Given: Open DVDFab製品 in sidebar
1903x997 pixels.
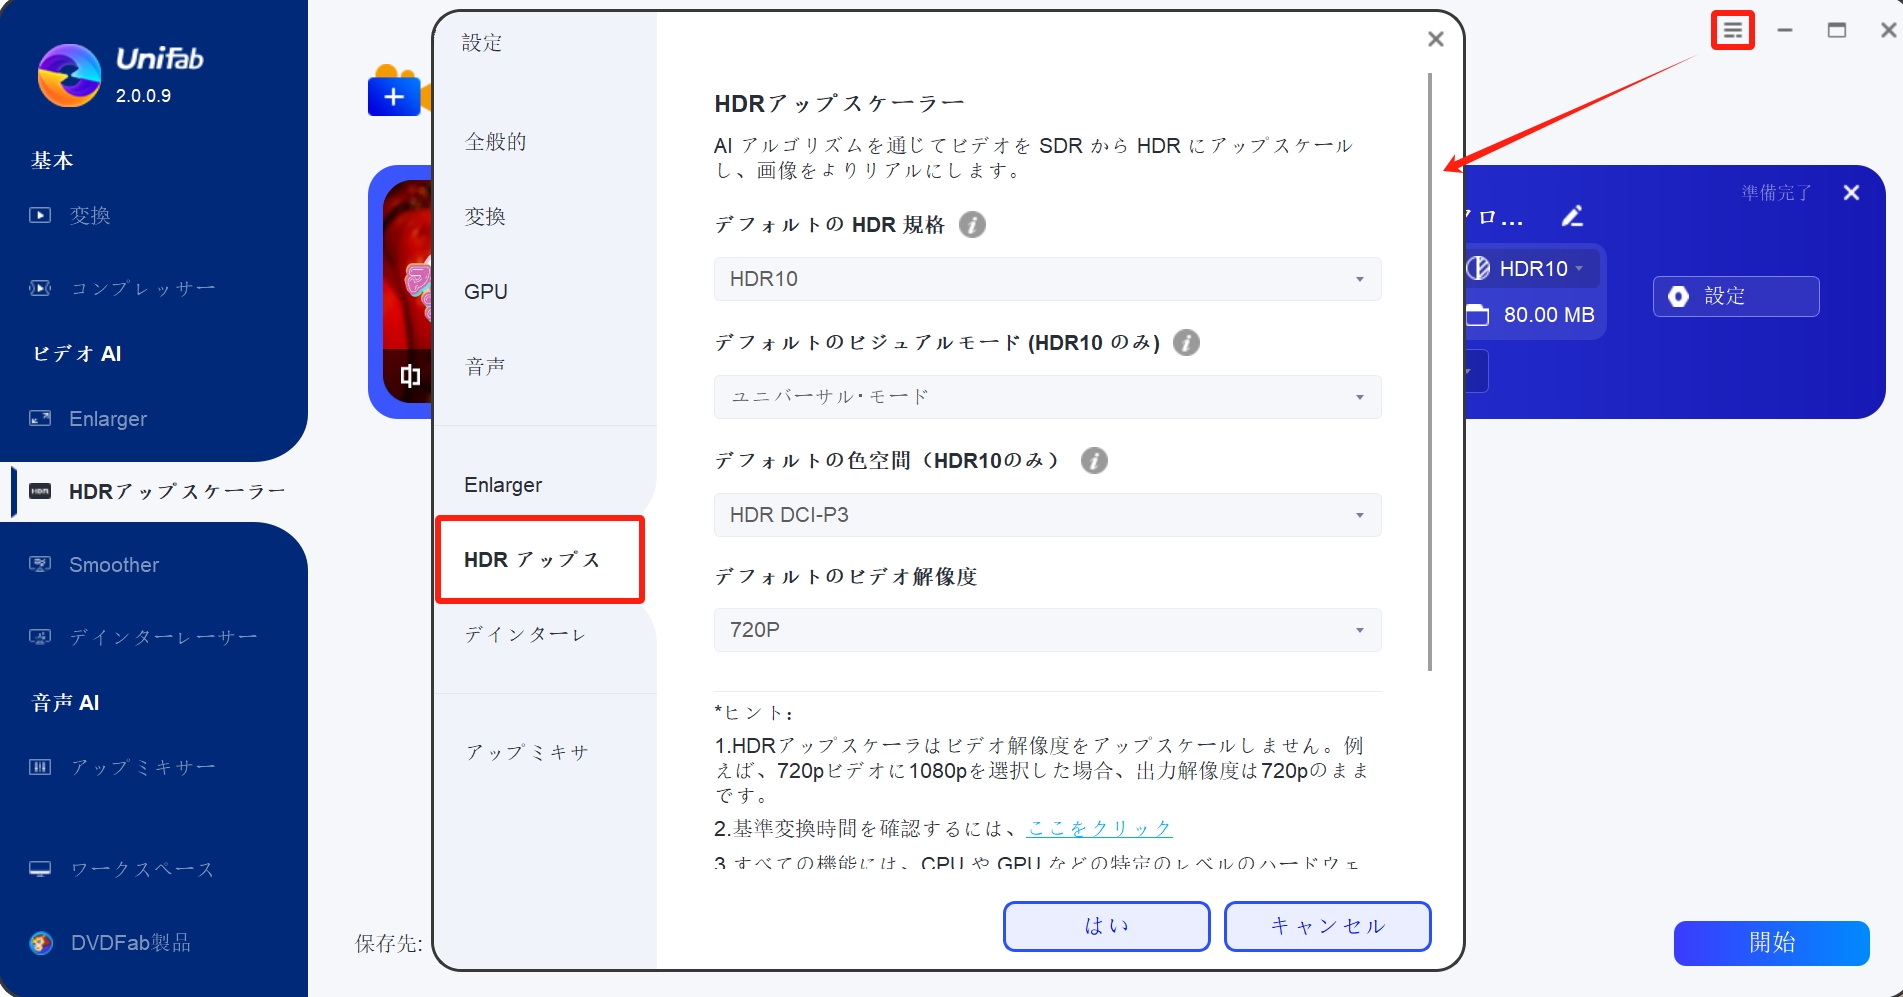Looking at the screenshot, I should pos(131,943).
